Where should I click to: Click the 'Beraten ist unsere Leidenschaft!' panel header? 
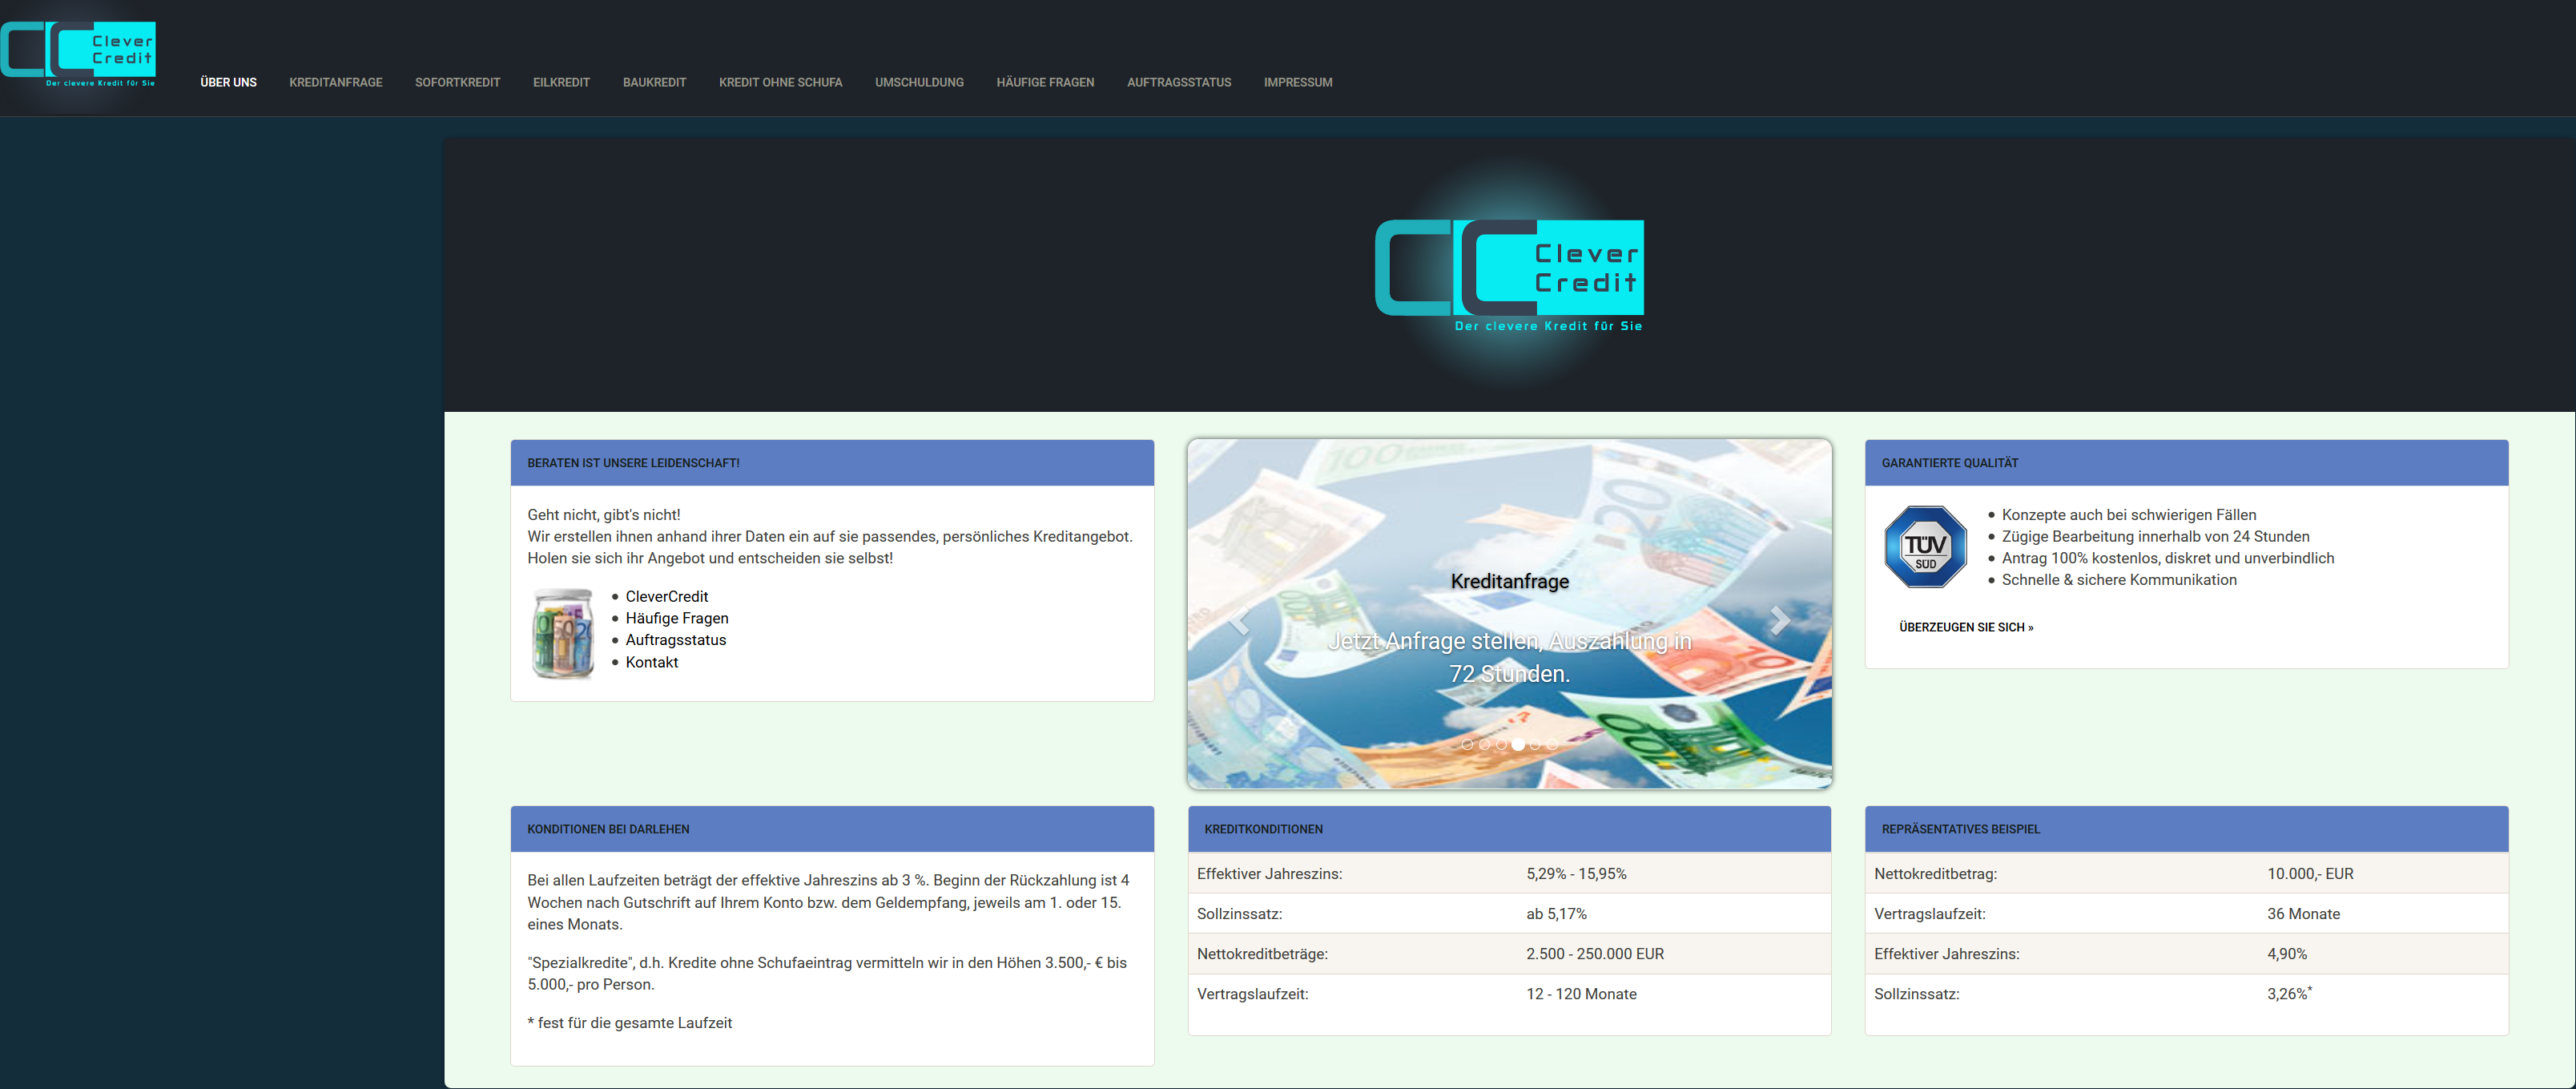click(x=832, y=463)
